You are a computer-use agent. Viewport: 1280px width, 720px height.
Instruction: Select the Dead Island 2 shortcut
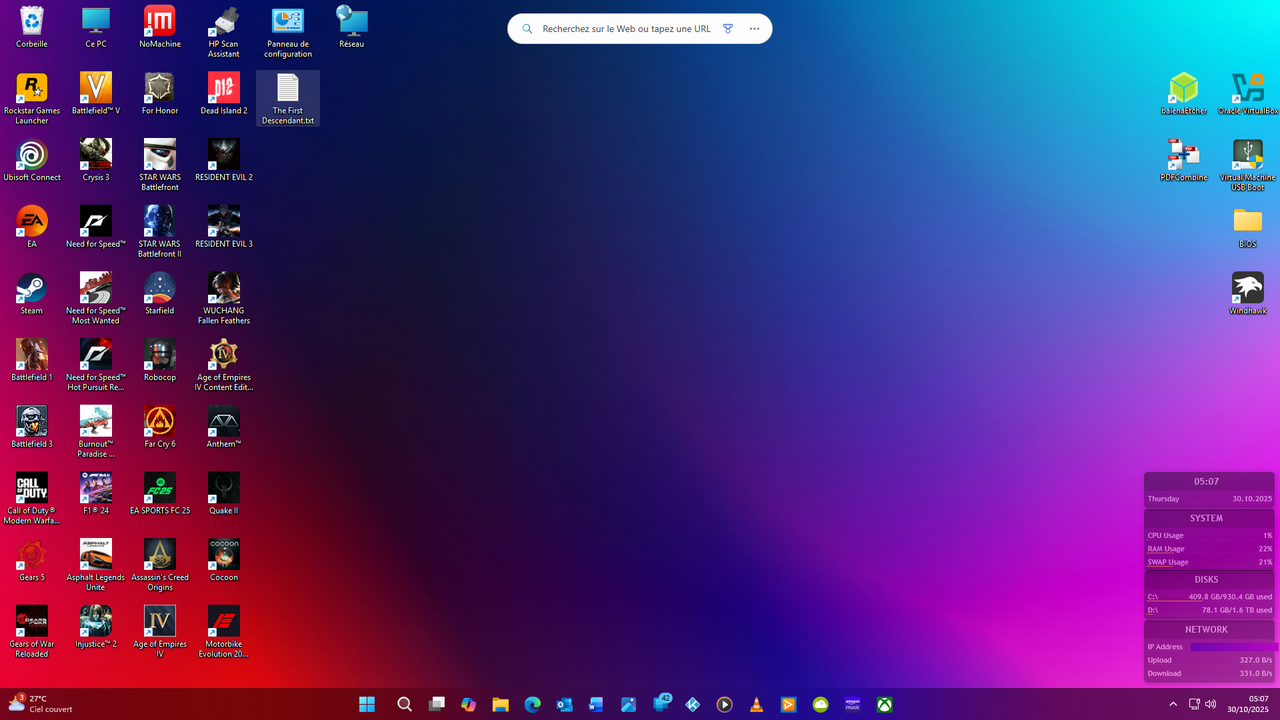coord(224,94)
